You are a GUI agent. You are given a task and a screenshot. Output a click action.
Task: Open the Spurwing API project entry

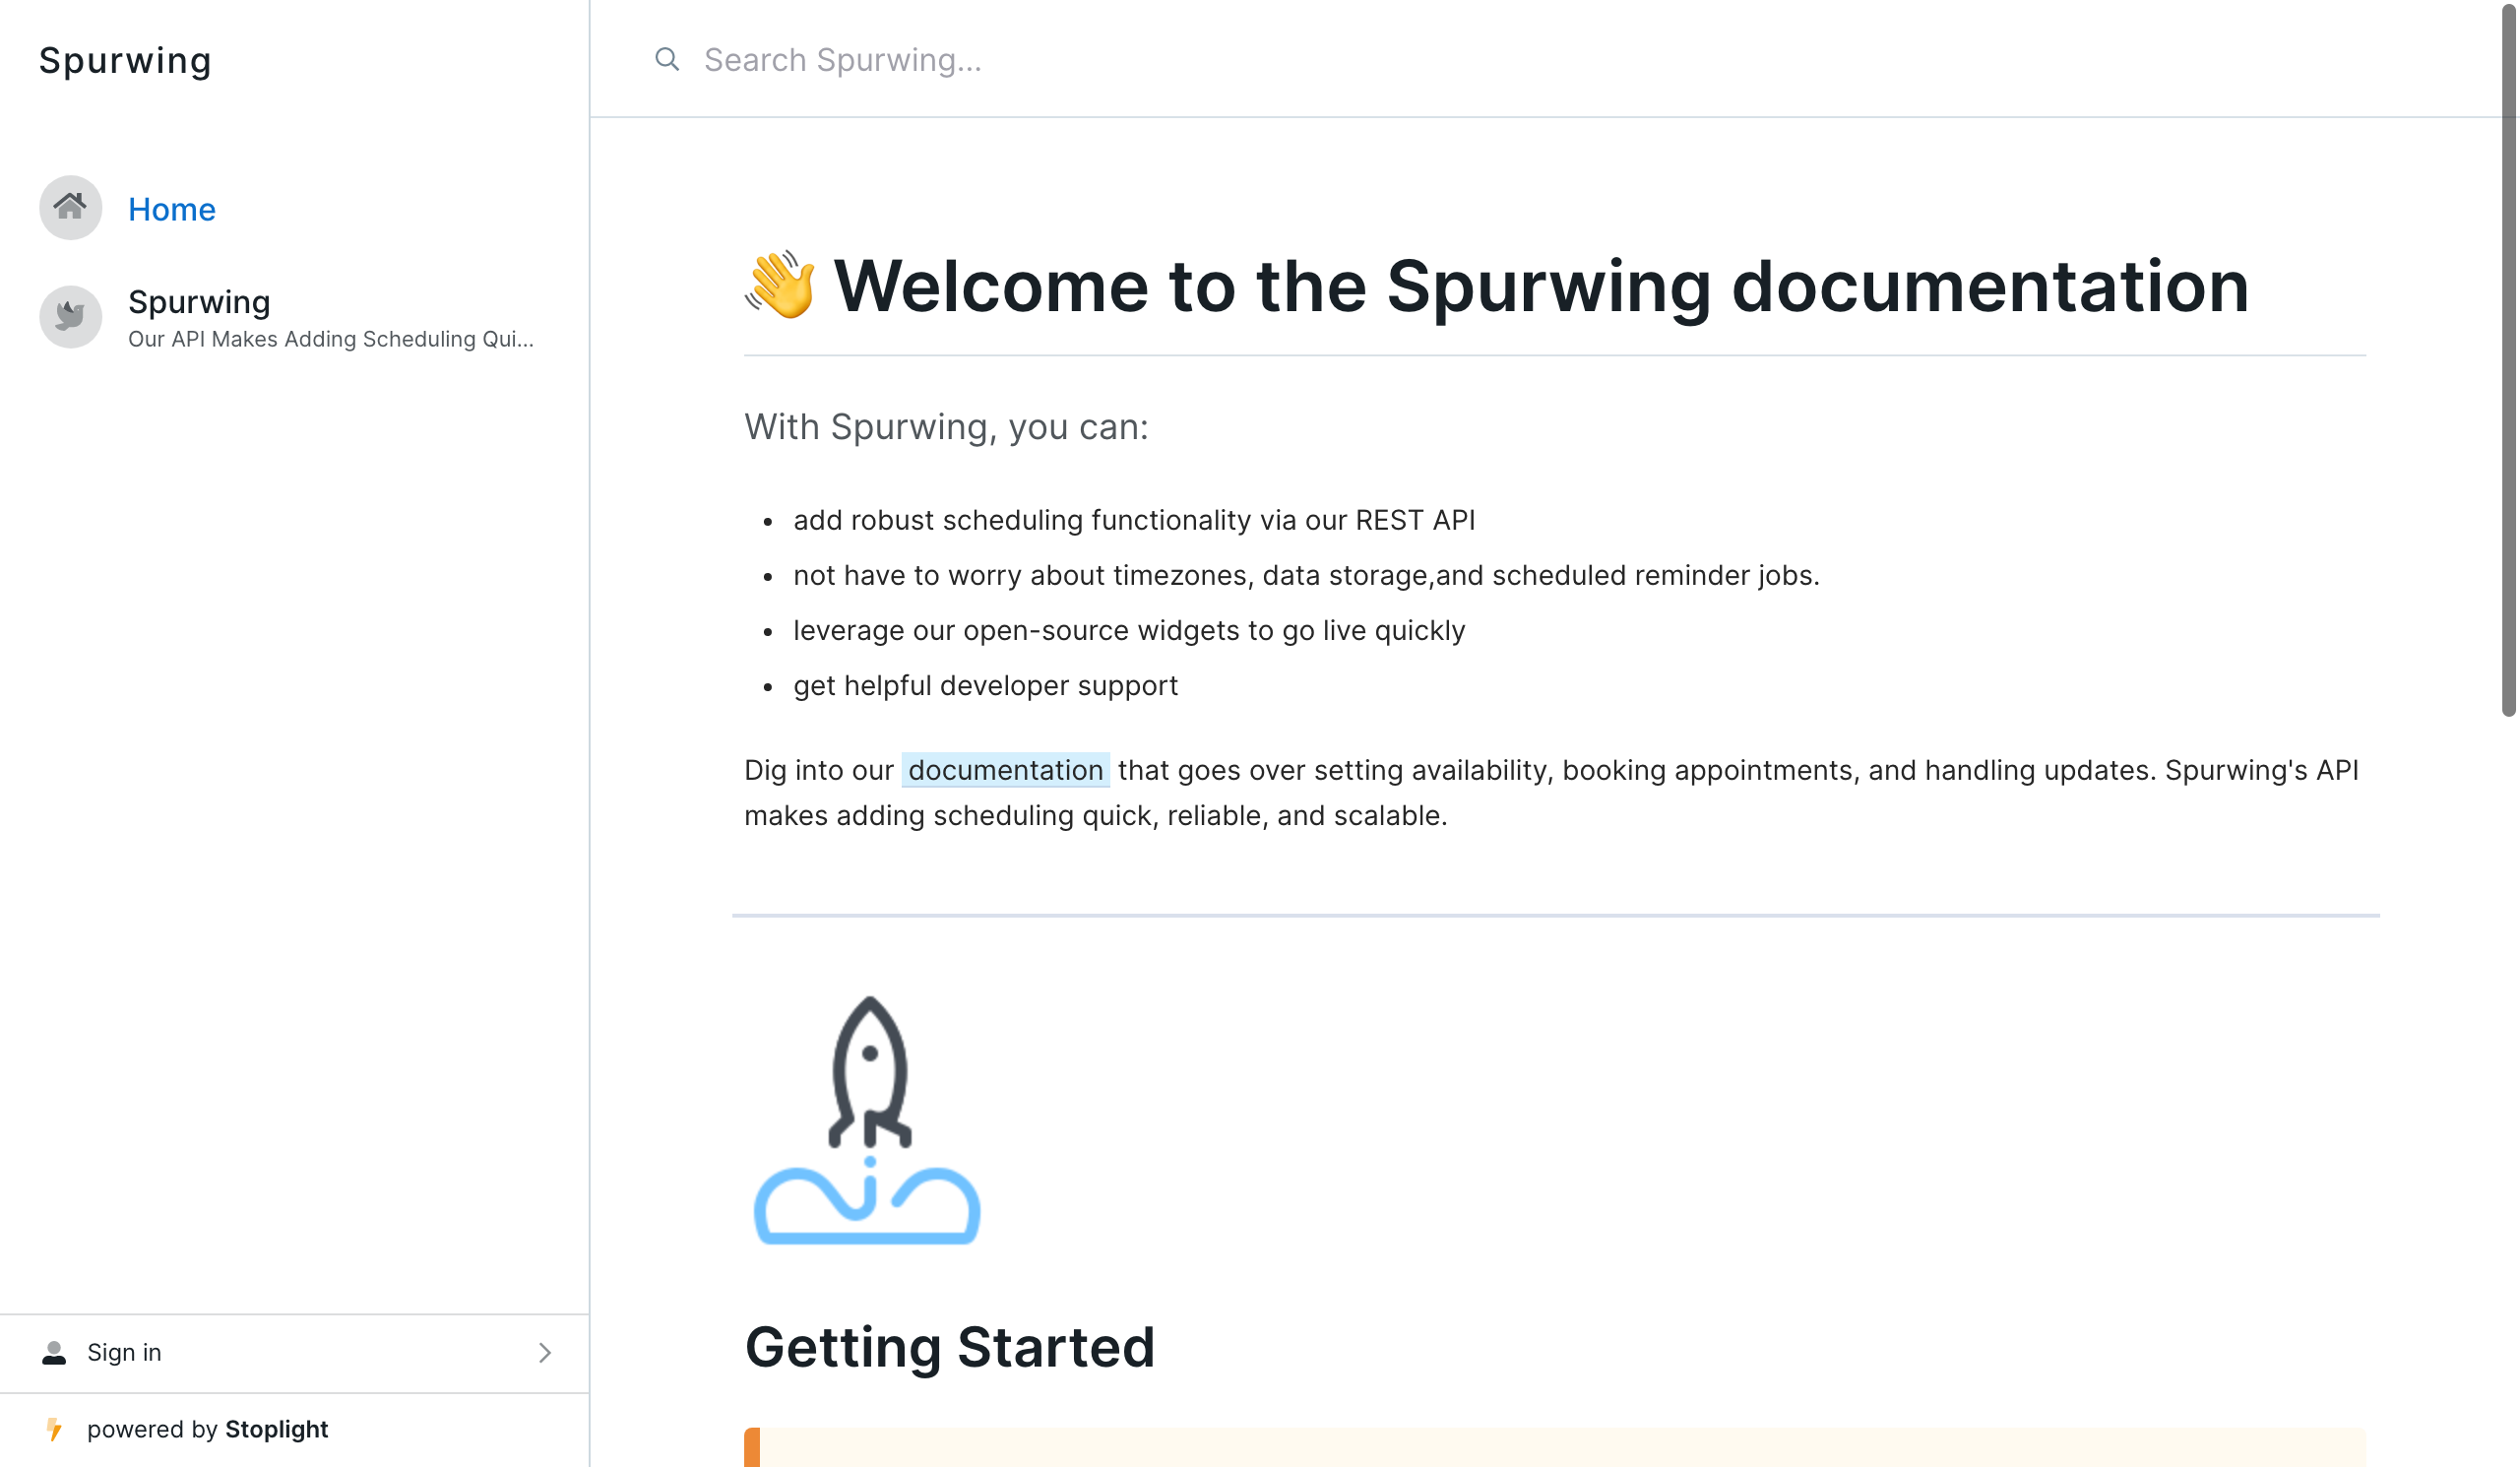(294, 318)
